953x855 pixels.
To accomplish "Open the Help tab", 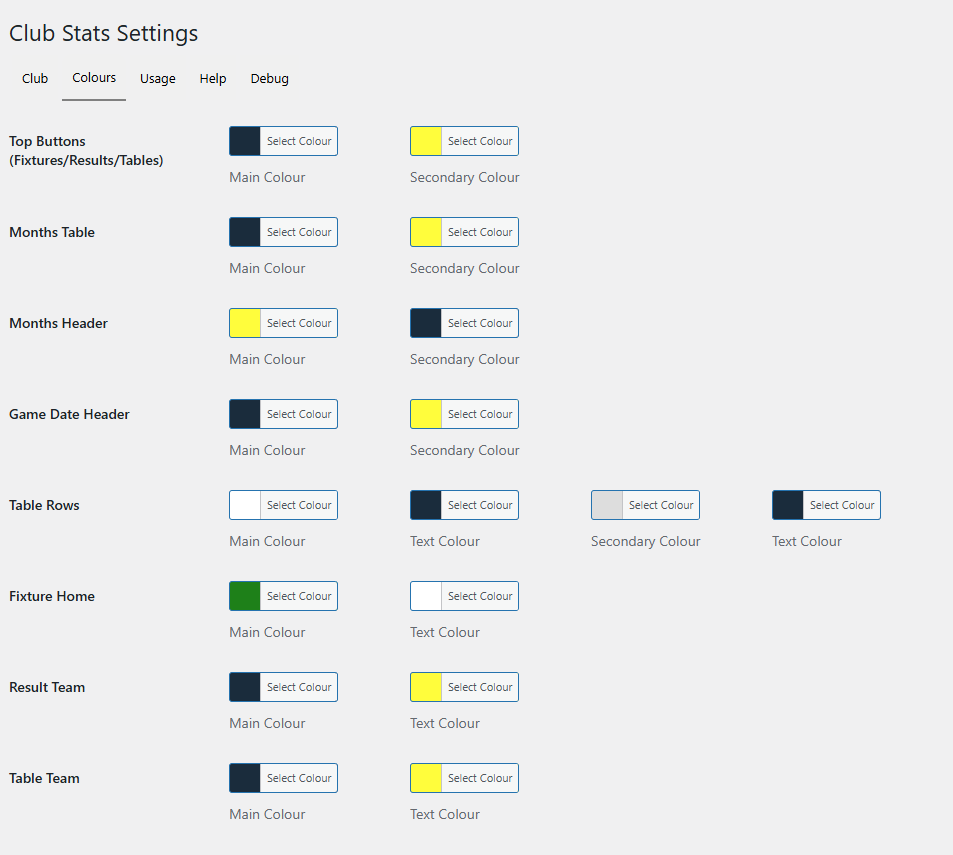I will click(212, 79).
